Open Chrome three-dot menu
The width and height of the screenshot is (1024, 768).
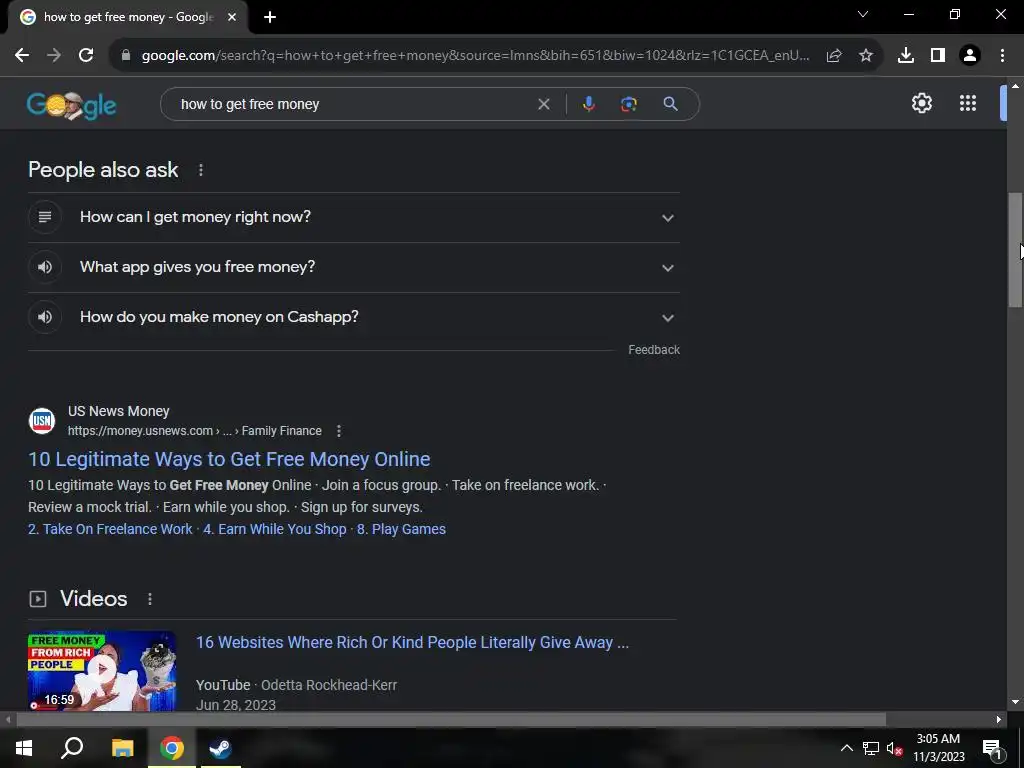(1002, 56)
